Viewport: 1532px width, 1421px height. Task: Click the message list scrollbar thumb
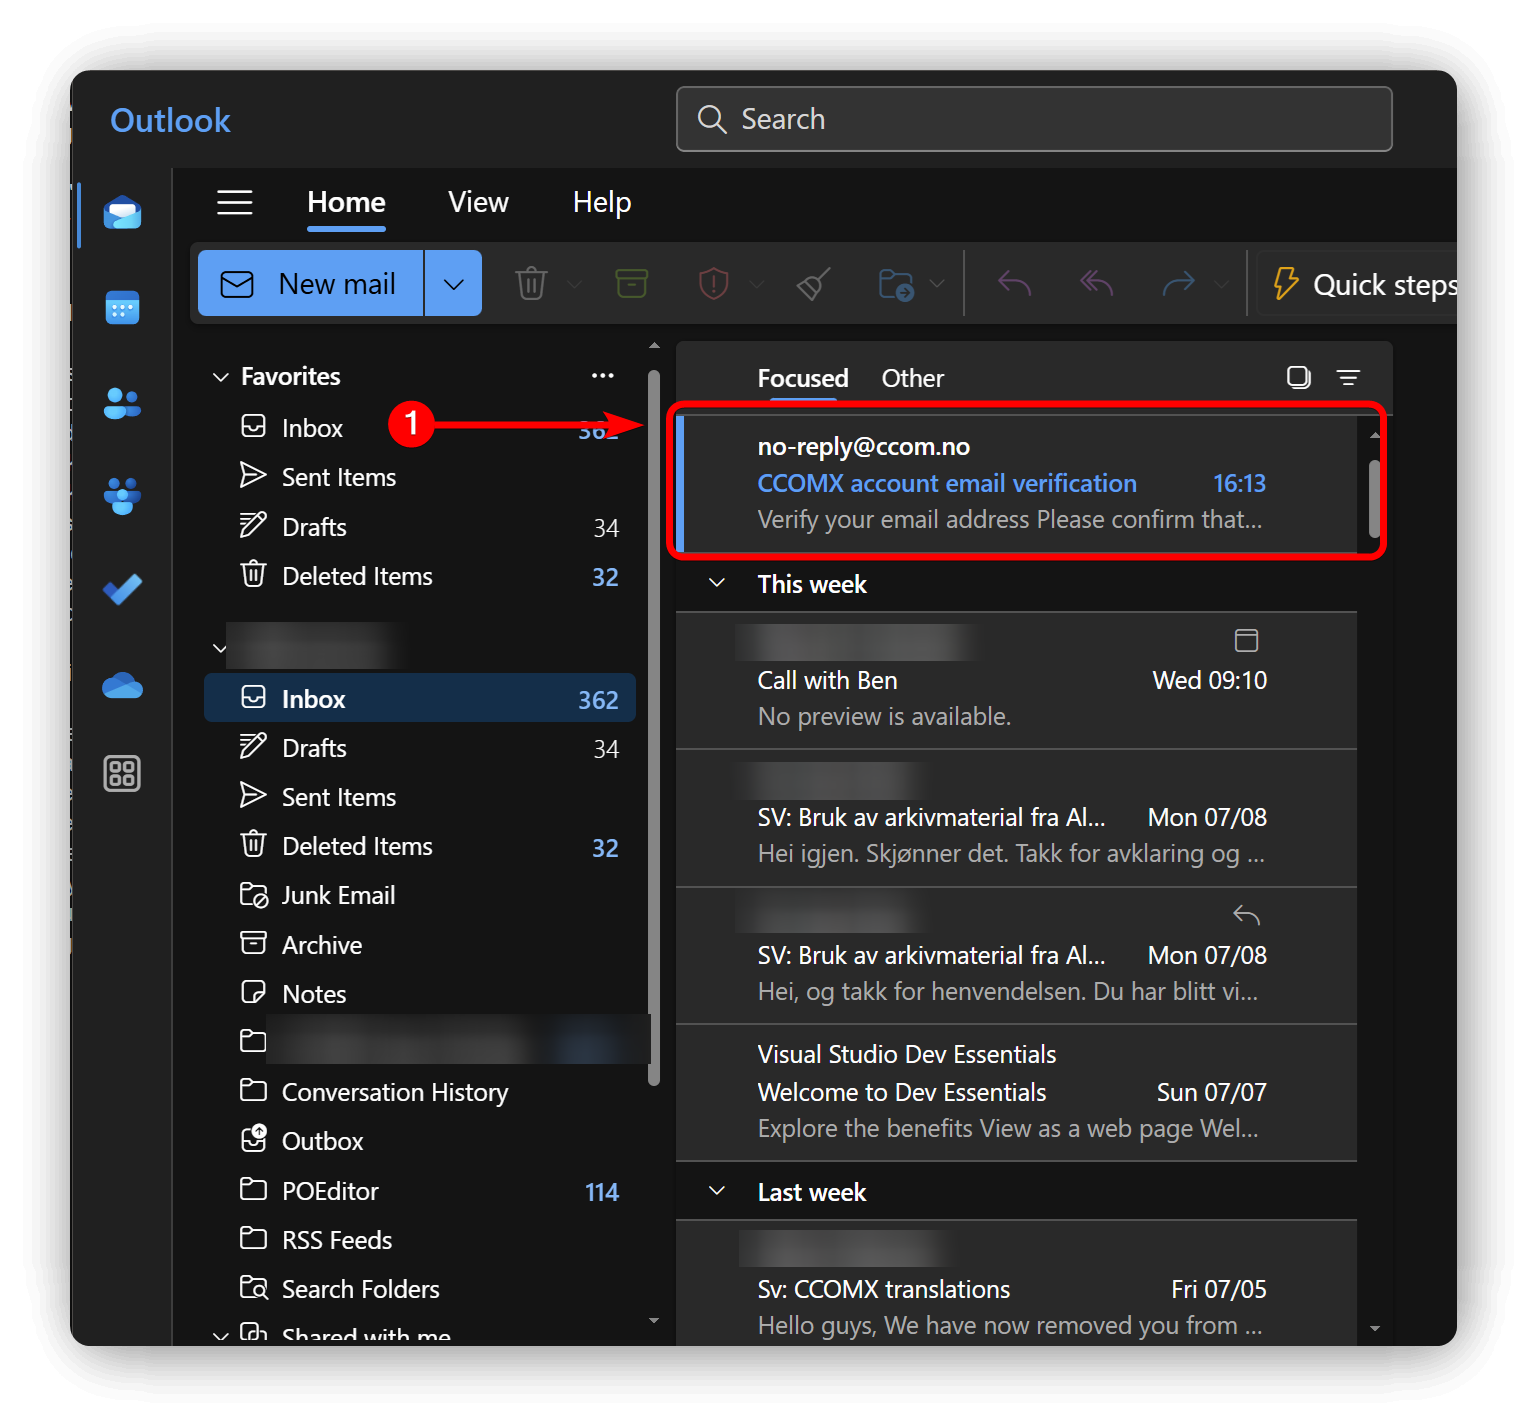[x=1374, y=498]
